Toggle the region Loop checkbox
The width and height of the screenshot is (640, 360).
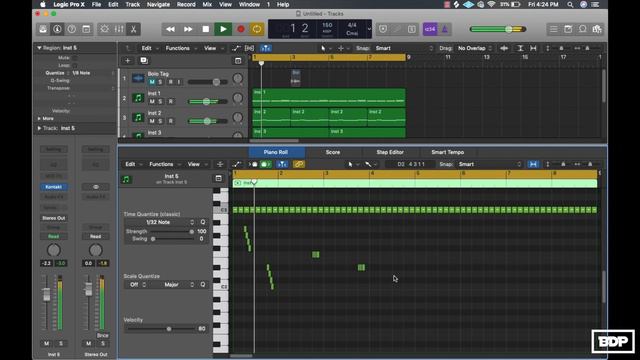point(74,65)
